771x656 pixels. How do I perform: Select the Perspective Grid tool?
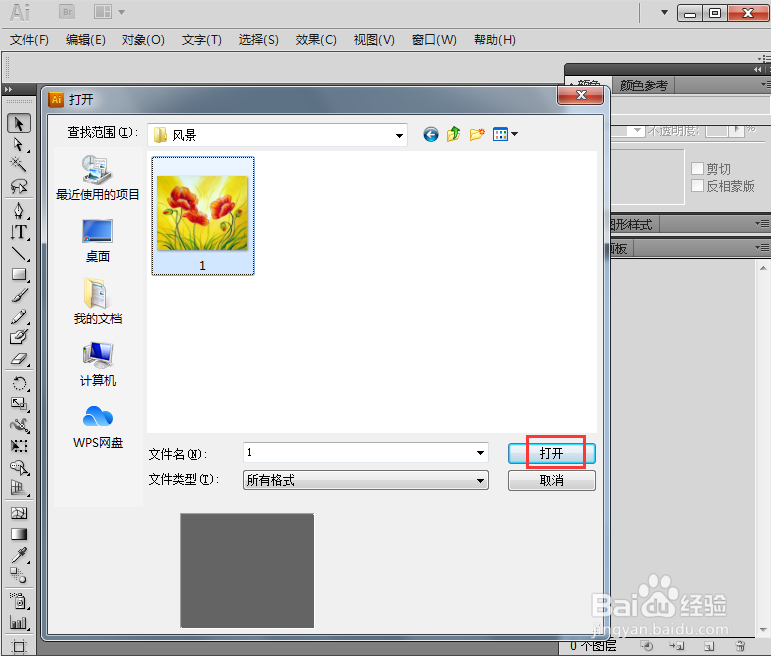[x=19, y=488]
